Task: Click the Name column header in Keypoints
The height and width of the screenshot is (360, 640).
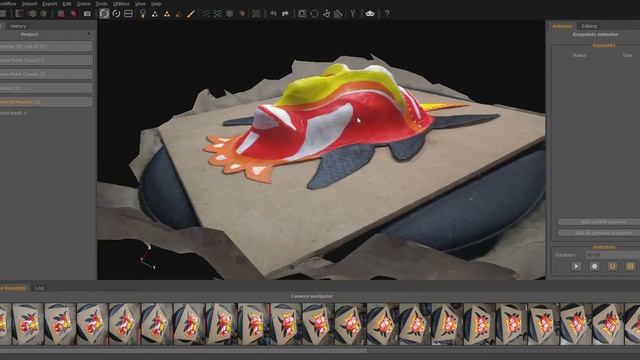Action: click(579, 55)
